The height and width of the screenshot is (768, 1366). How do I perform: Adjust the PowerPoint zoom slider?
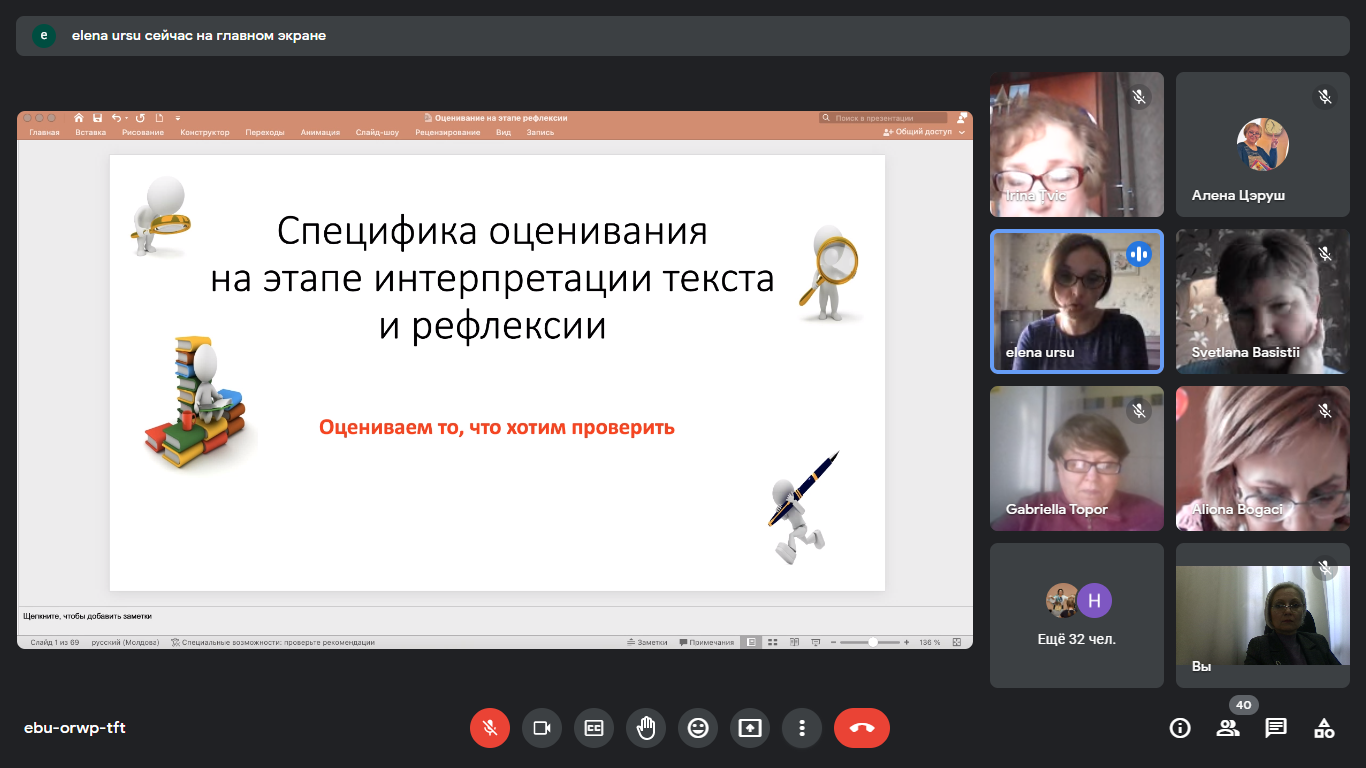(x=872, y=642)
